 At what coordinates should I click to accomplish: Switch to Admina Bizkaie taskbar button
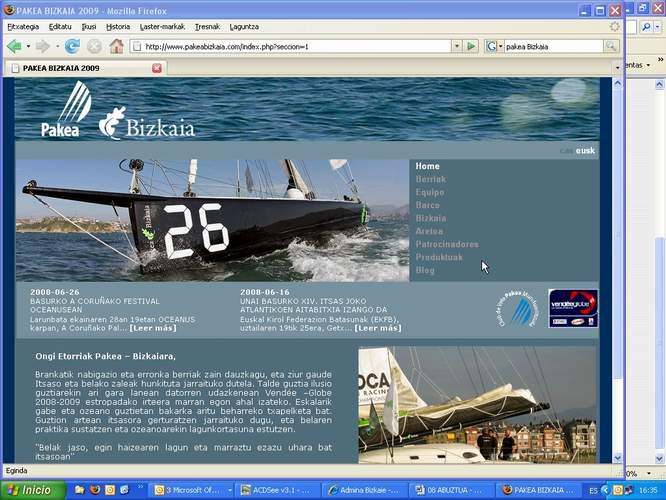[365, 490]
